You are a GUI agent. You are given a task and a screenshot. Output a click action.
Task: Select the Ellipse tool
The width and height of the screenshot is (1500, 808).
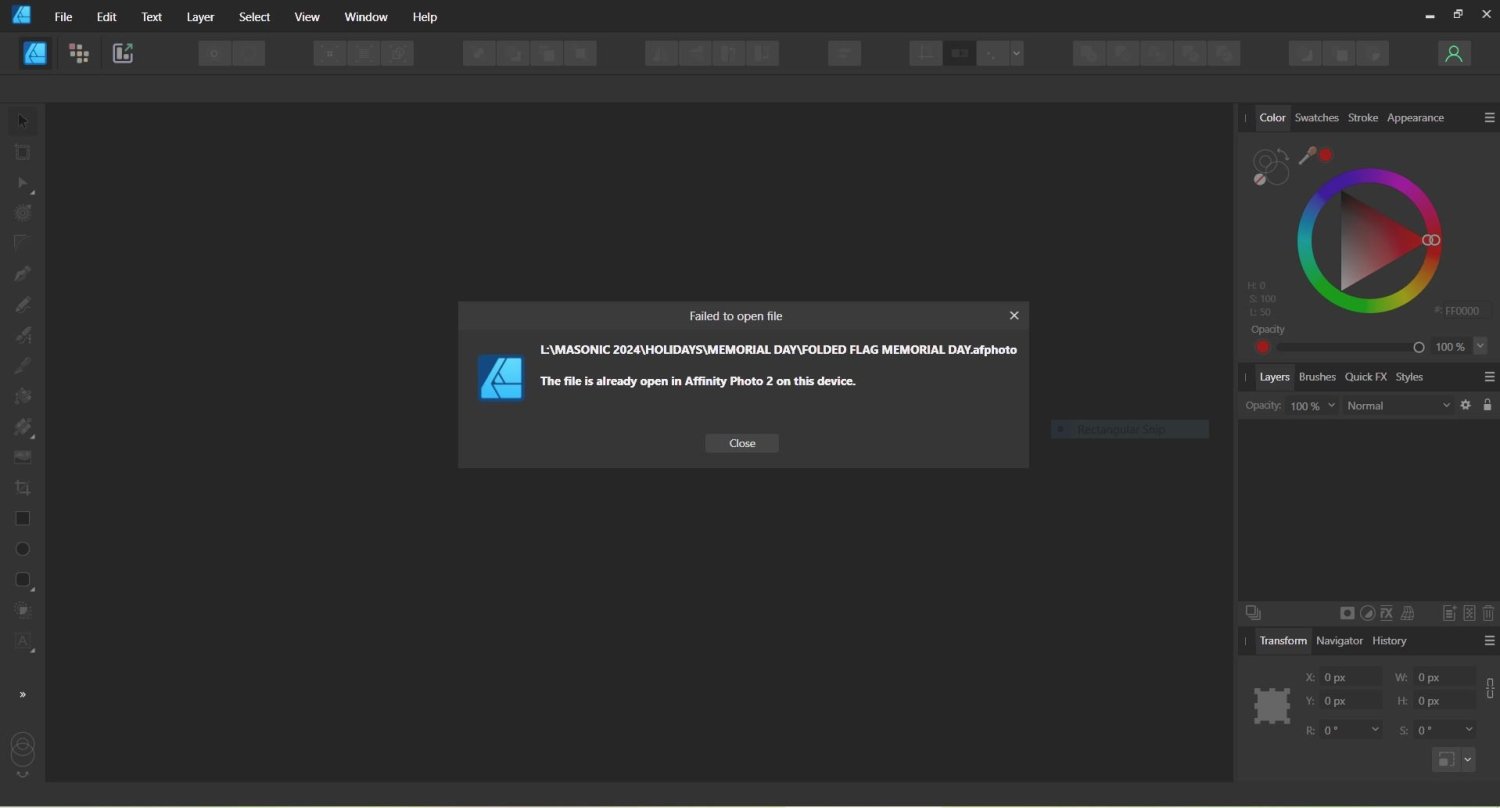tap(22, 548)
